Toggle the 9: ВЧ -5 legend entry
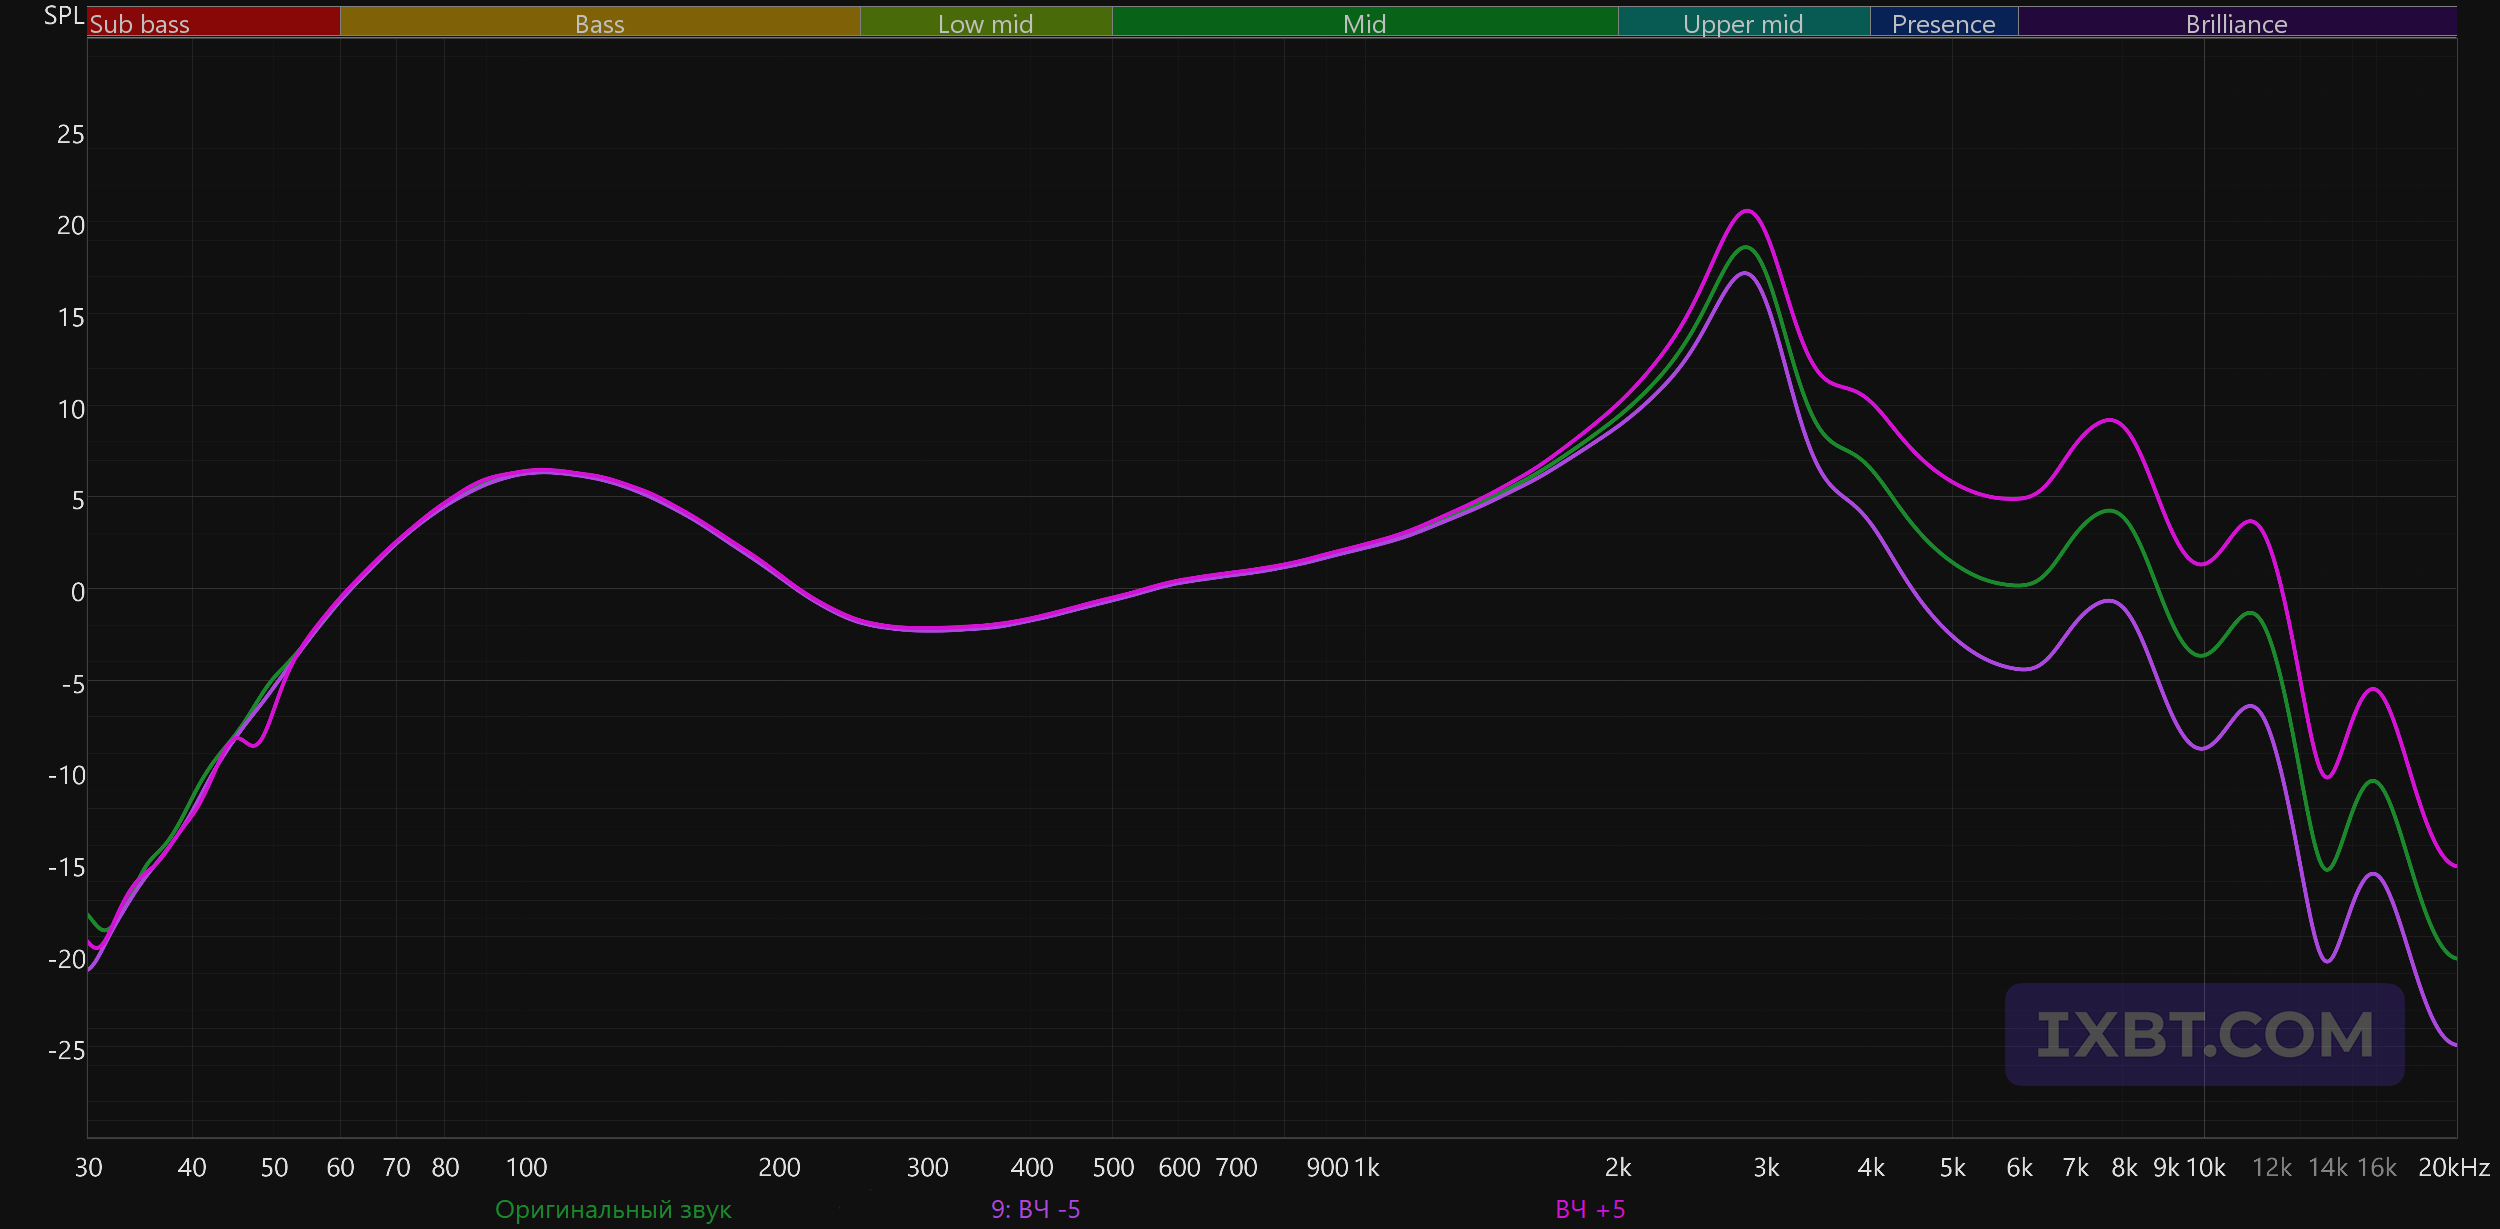The width and height of the screenshot is (2500, 1229). [1035, 1210]
